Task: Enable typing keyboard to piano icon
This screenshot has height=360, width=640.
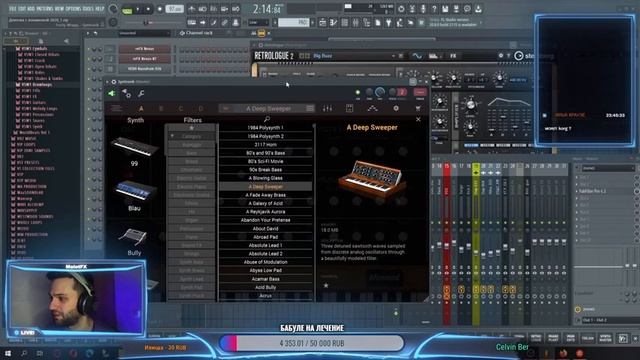Action: pyautogui.click(x=191, y=22)
